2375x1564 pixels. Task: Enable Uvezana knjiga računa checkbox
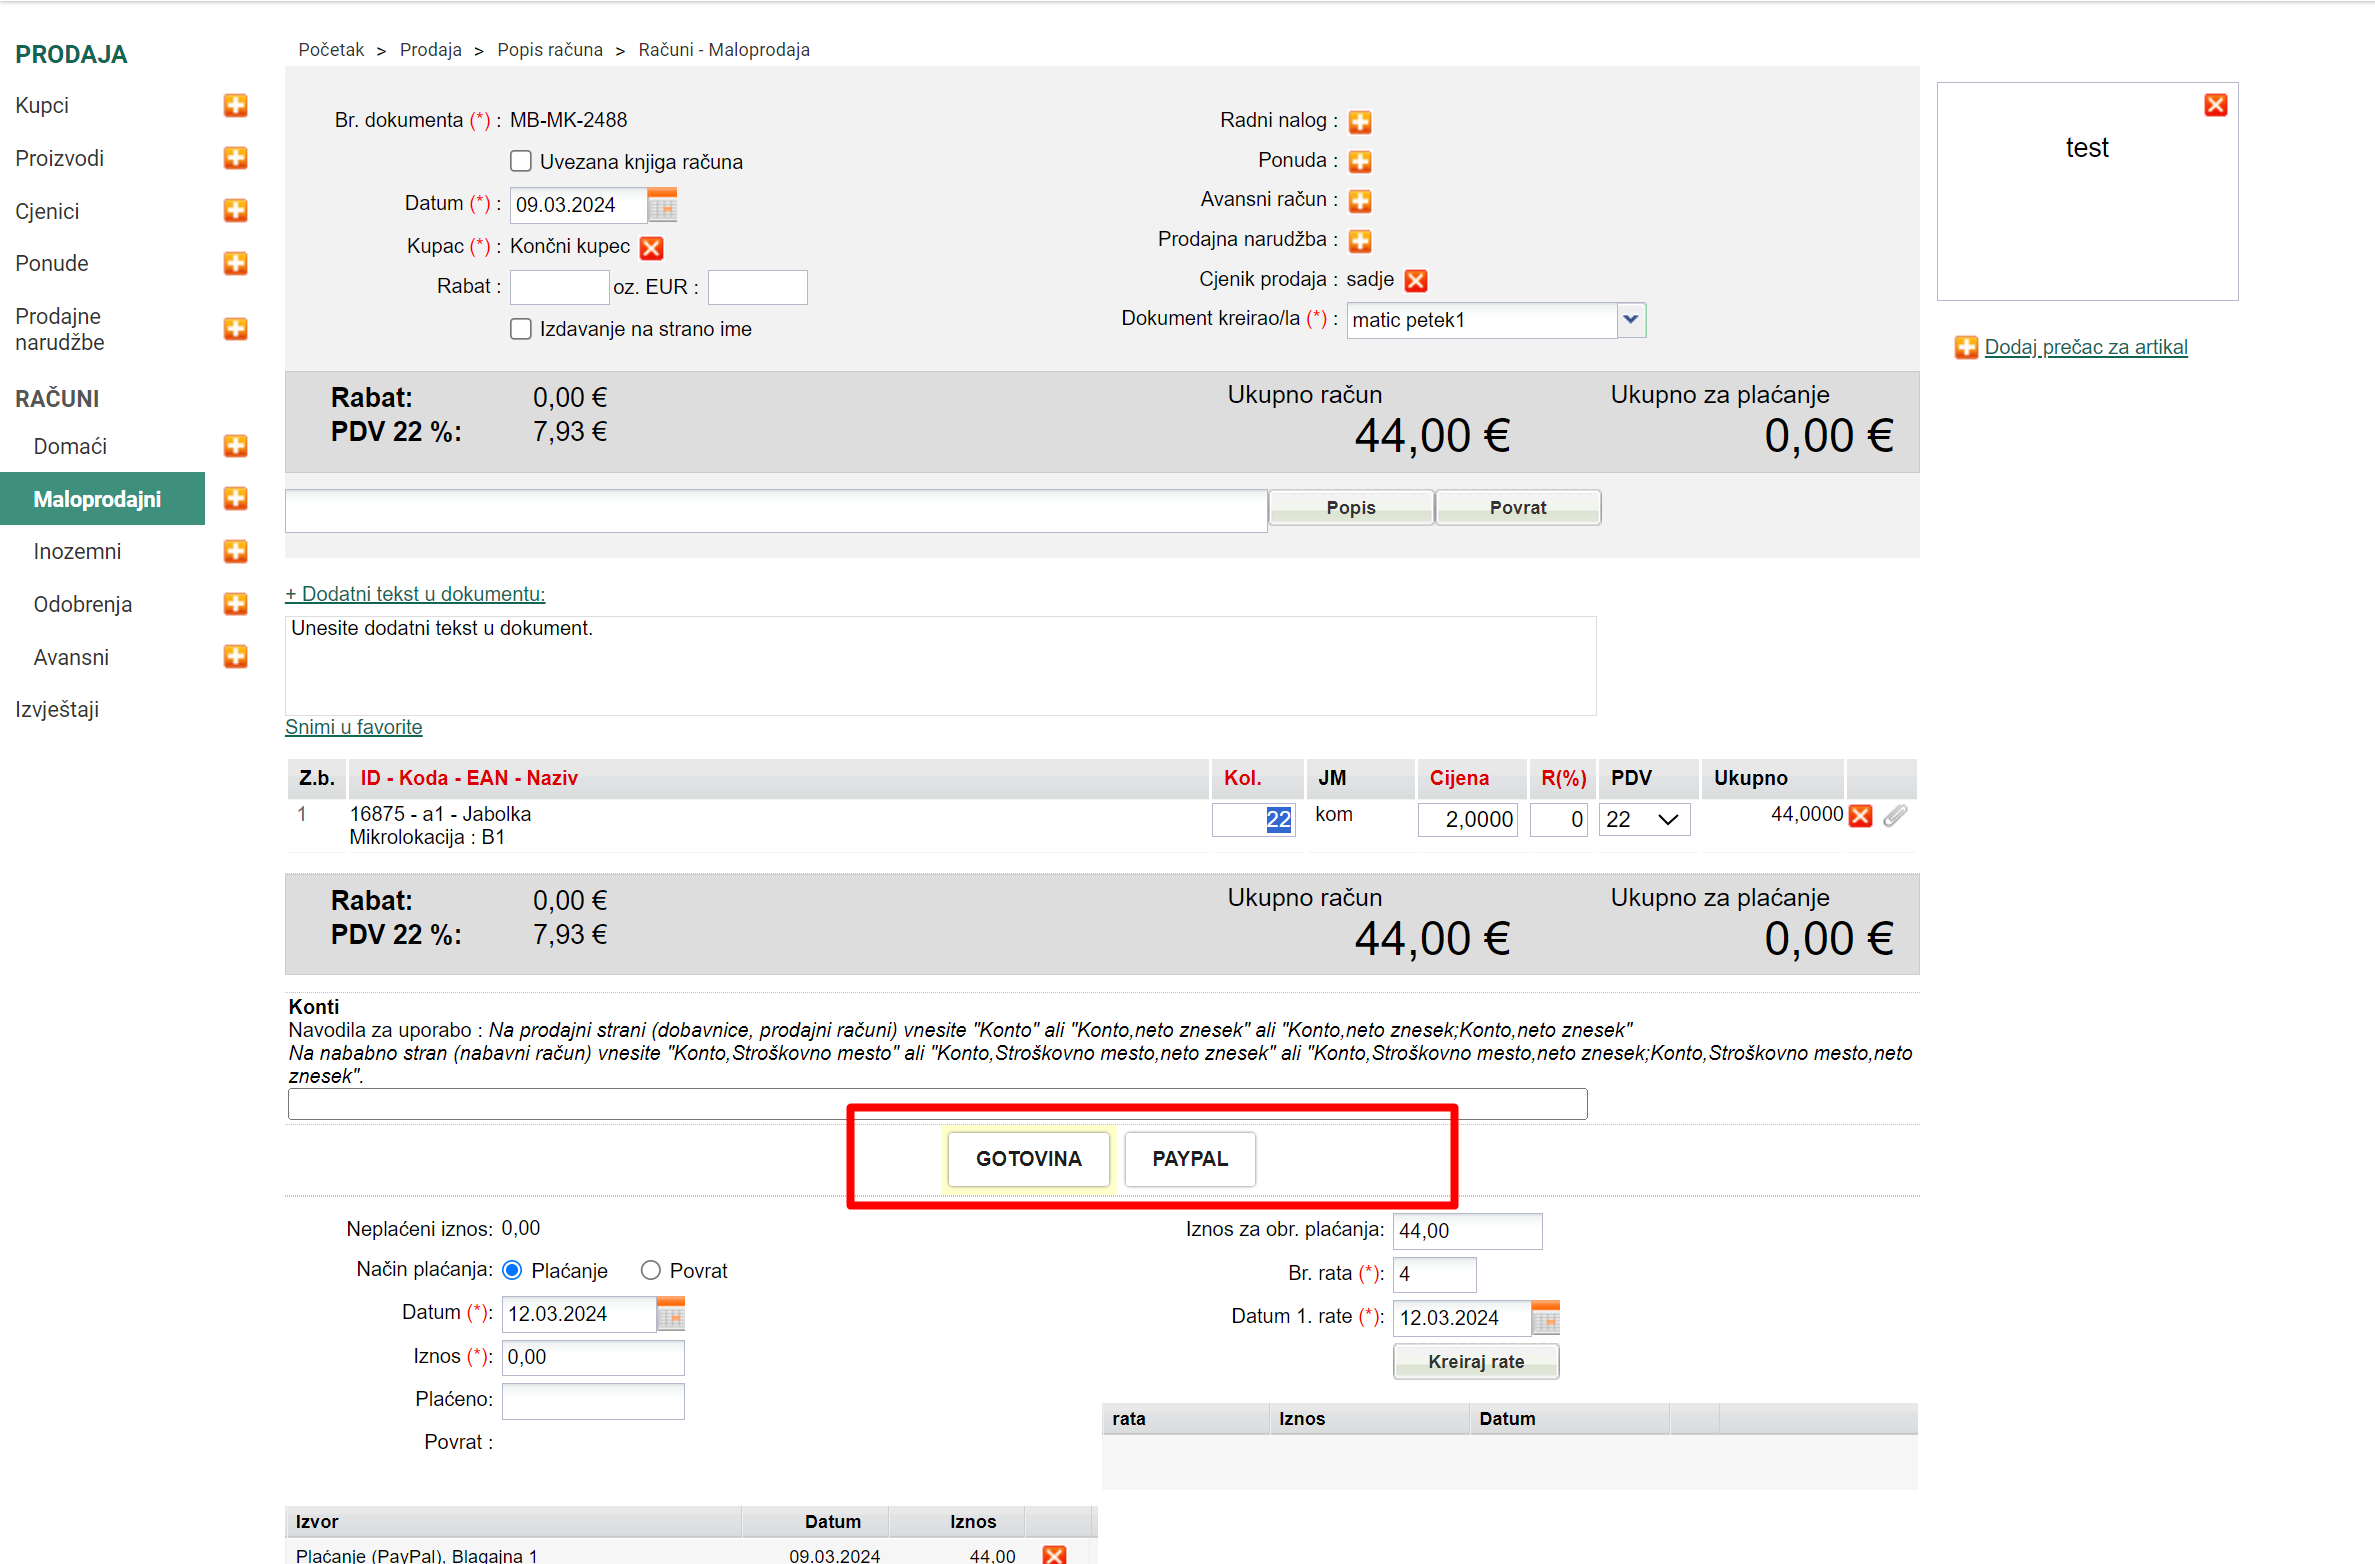coord(521,162)
